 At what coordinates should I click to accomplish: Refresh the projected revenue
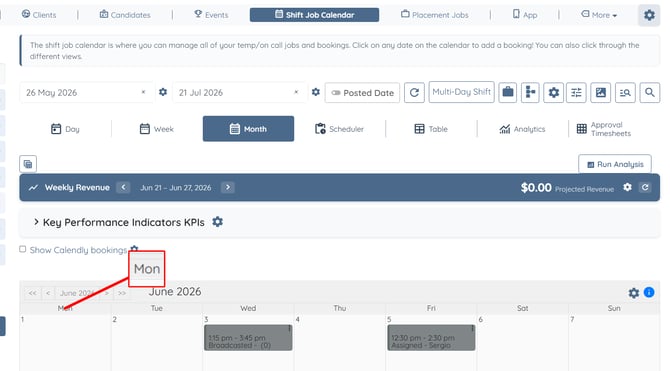645,187
